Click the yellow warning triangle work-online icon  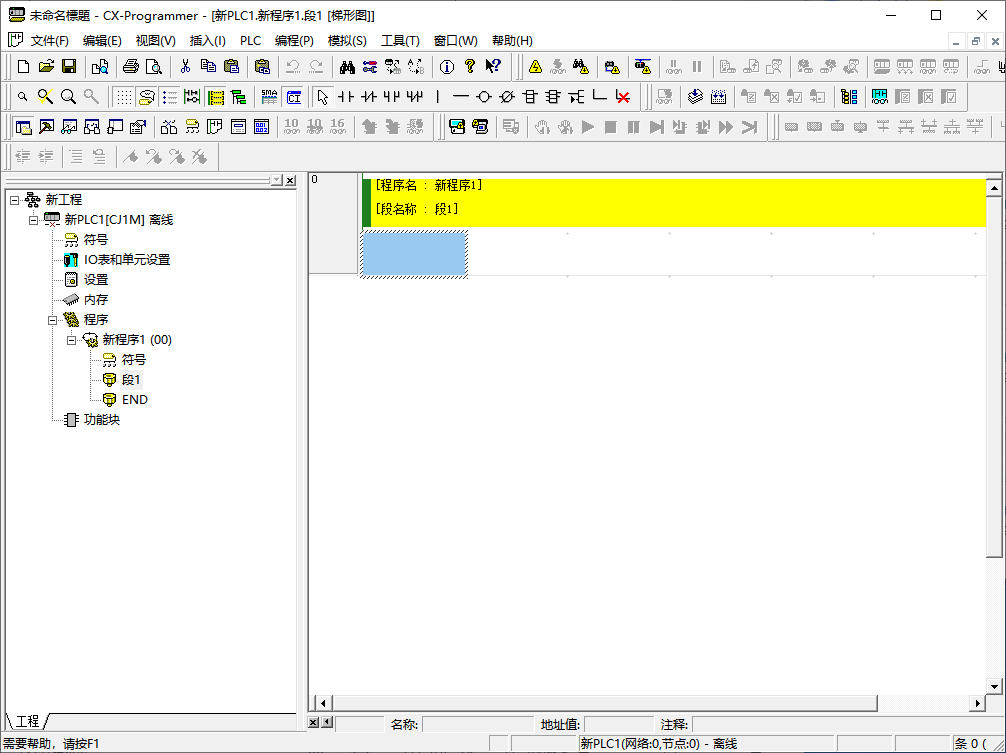point(535,66)
